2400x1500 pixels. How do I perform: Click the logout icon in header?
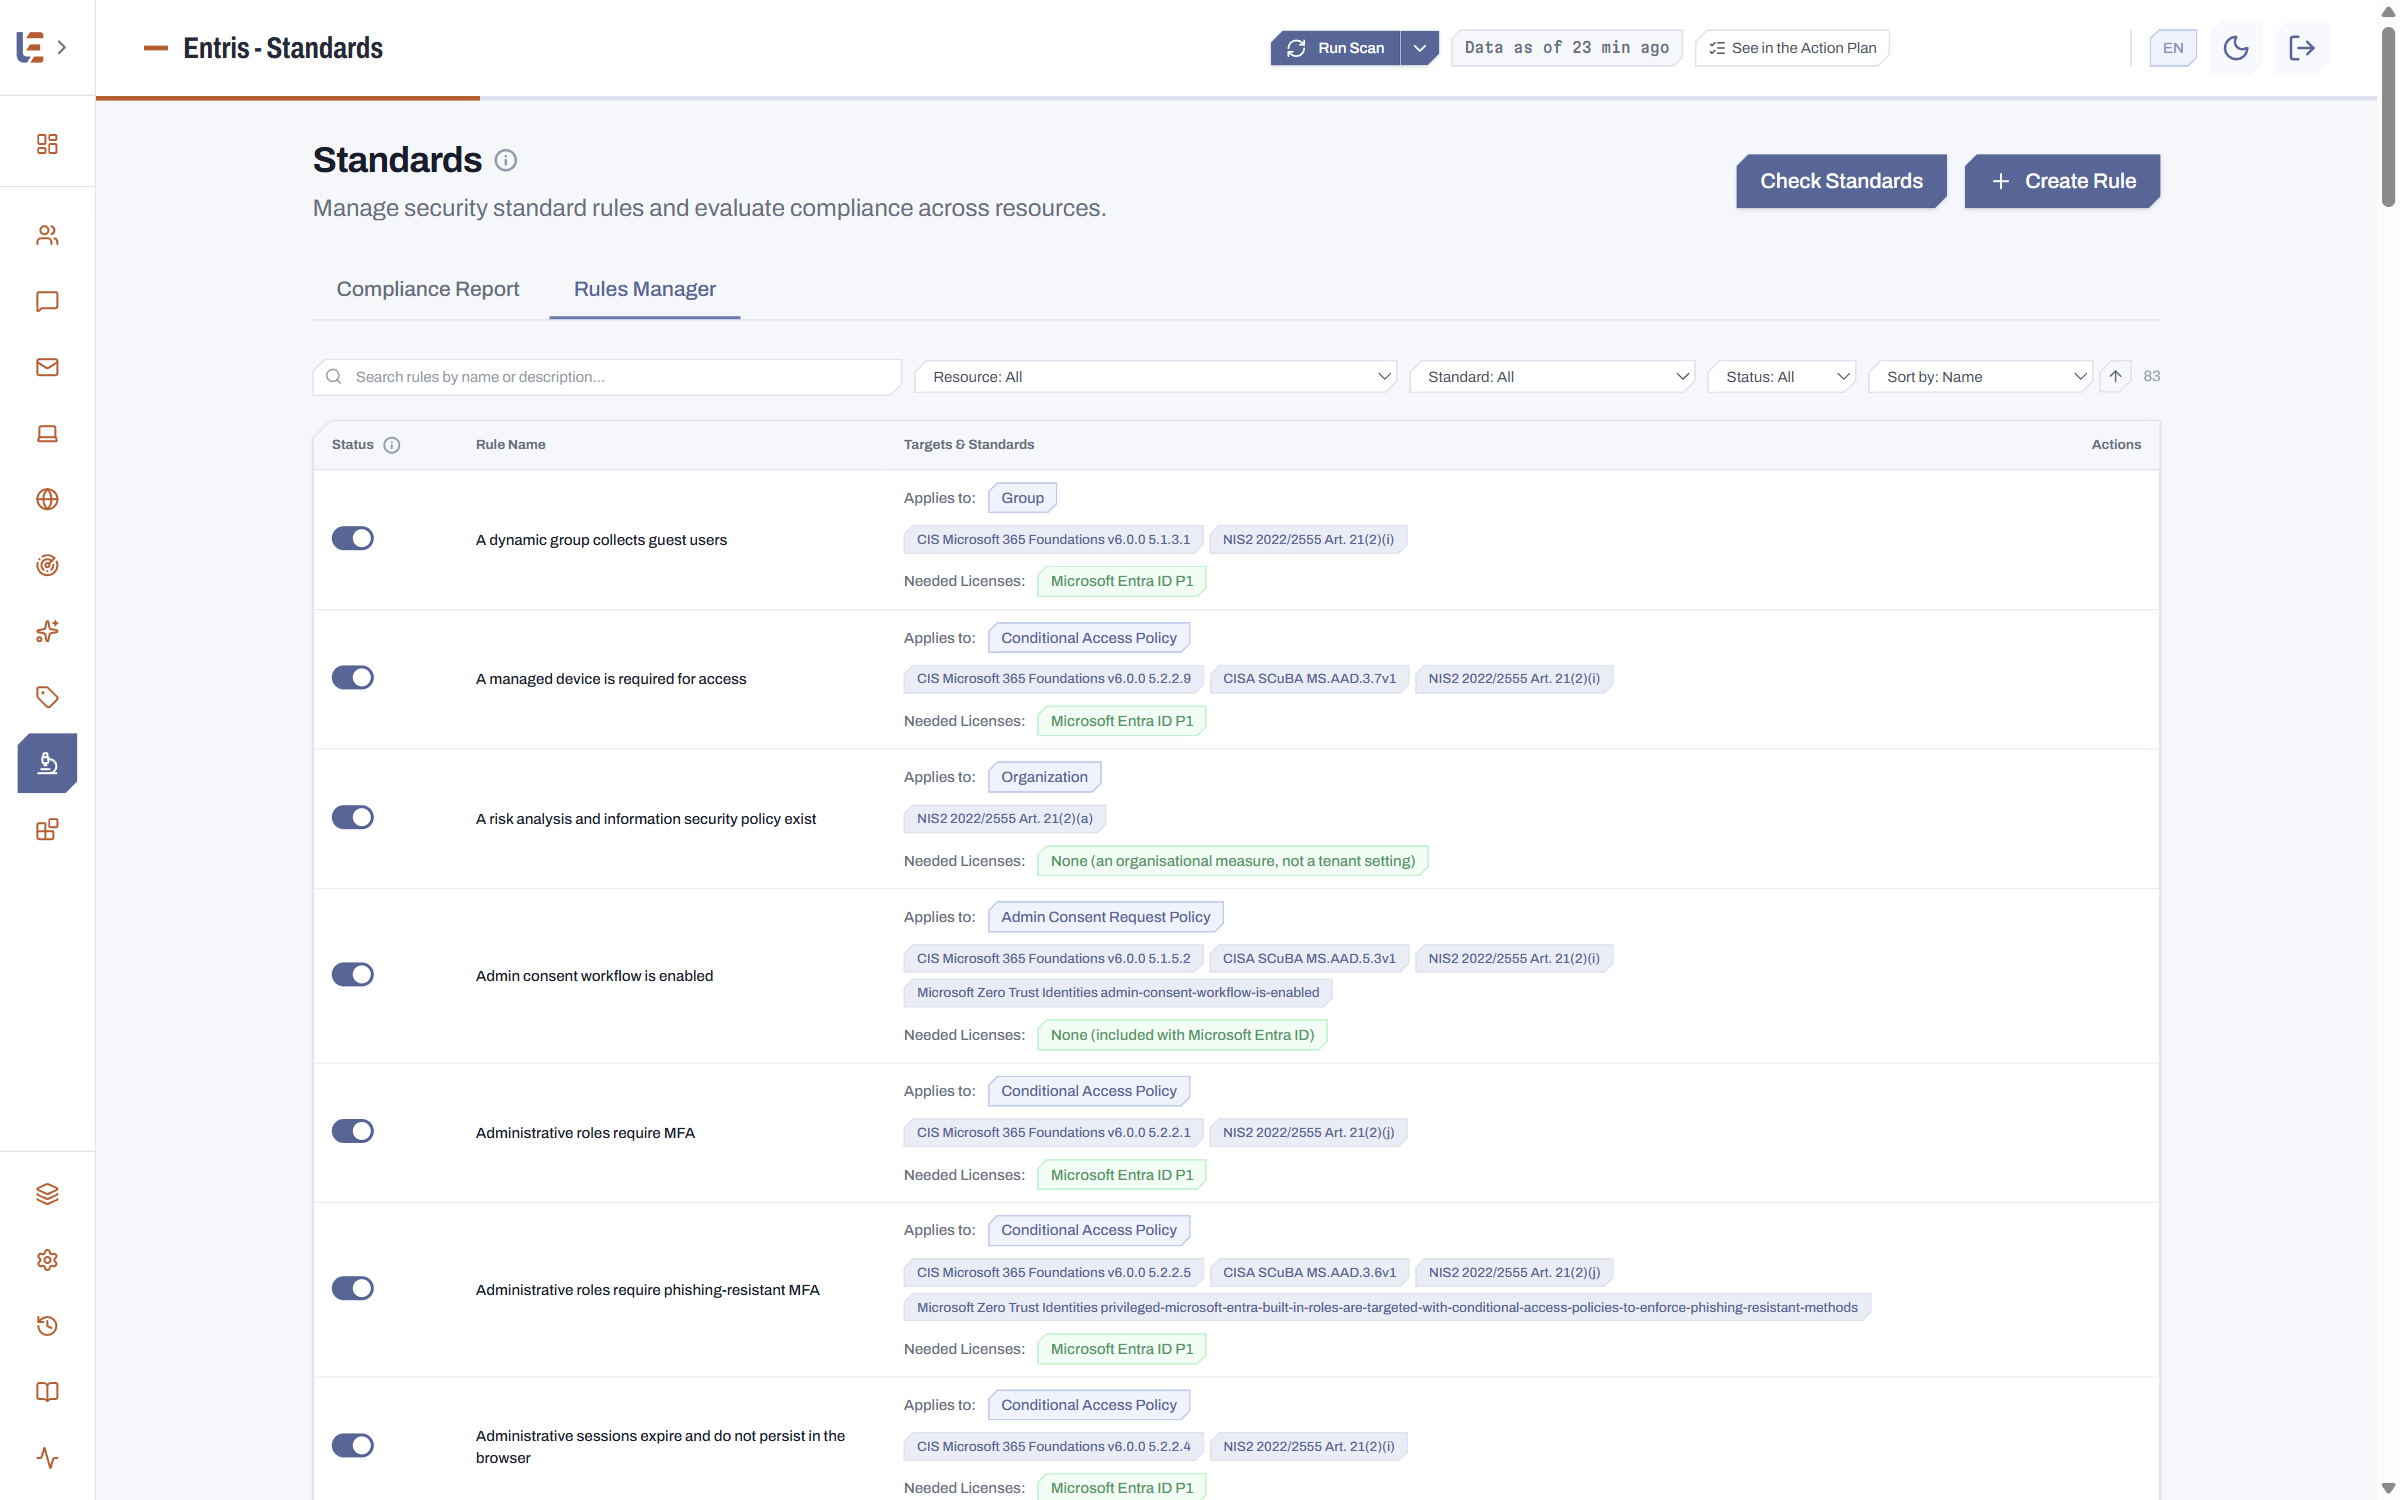tap(2302, 48)
